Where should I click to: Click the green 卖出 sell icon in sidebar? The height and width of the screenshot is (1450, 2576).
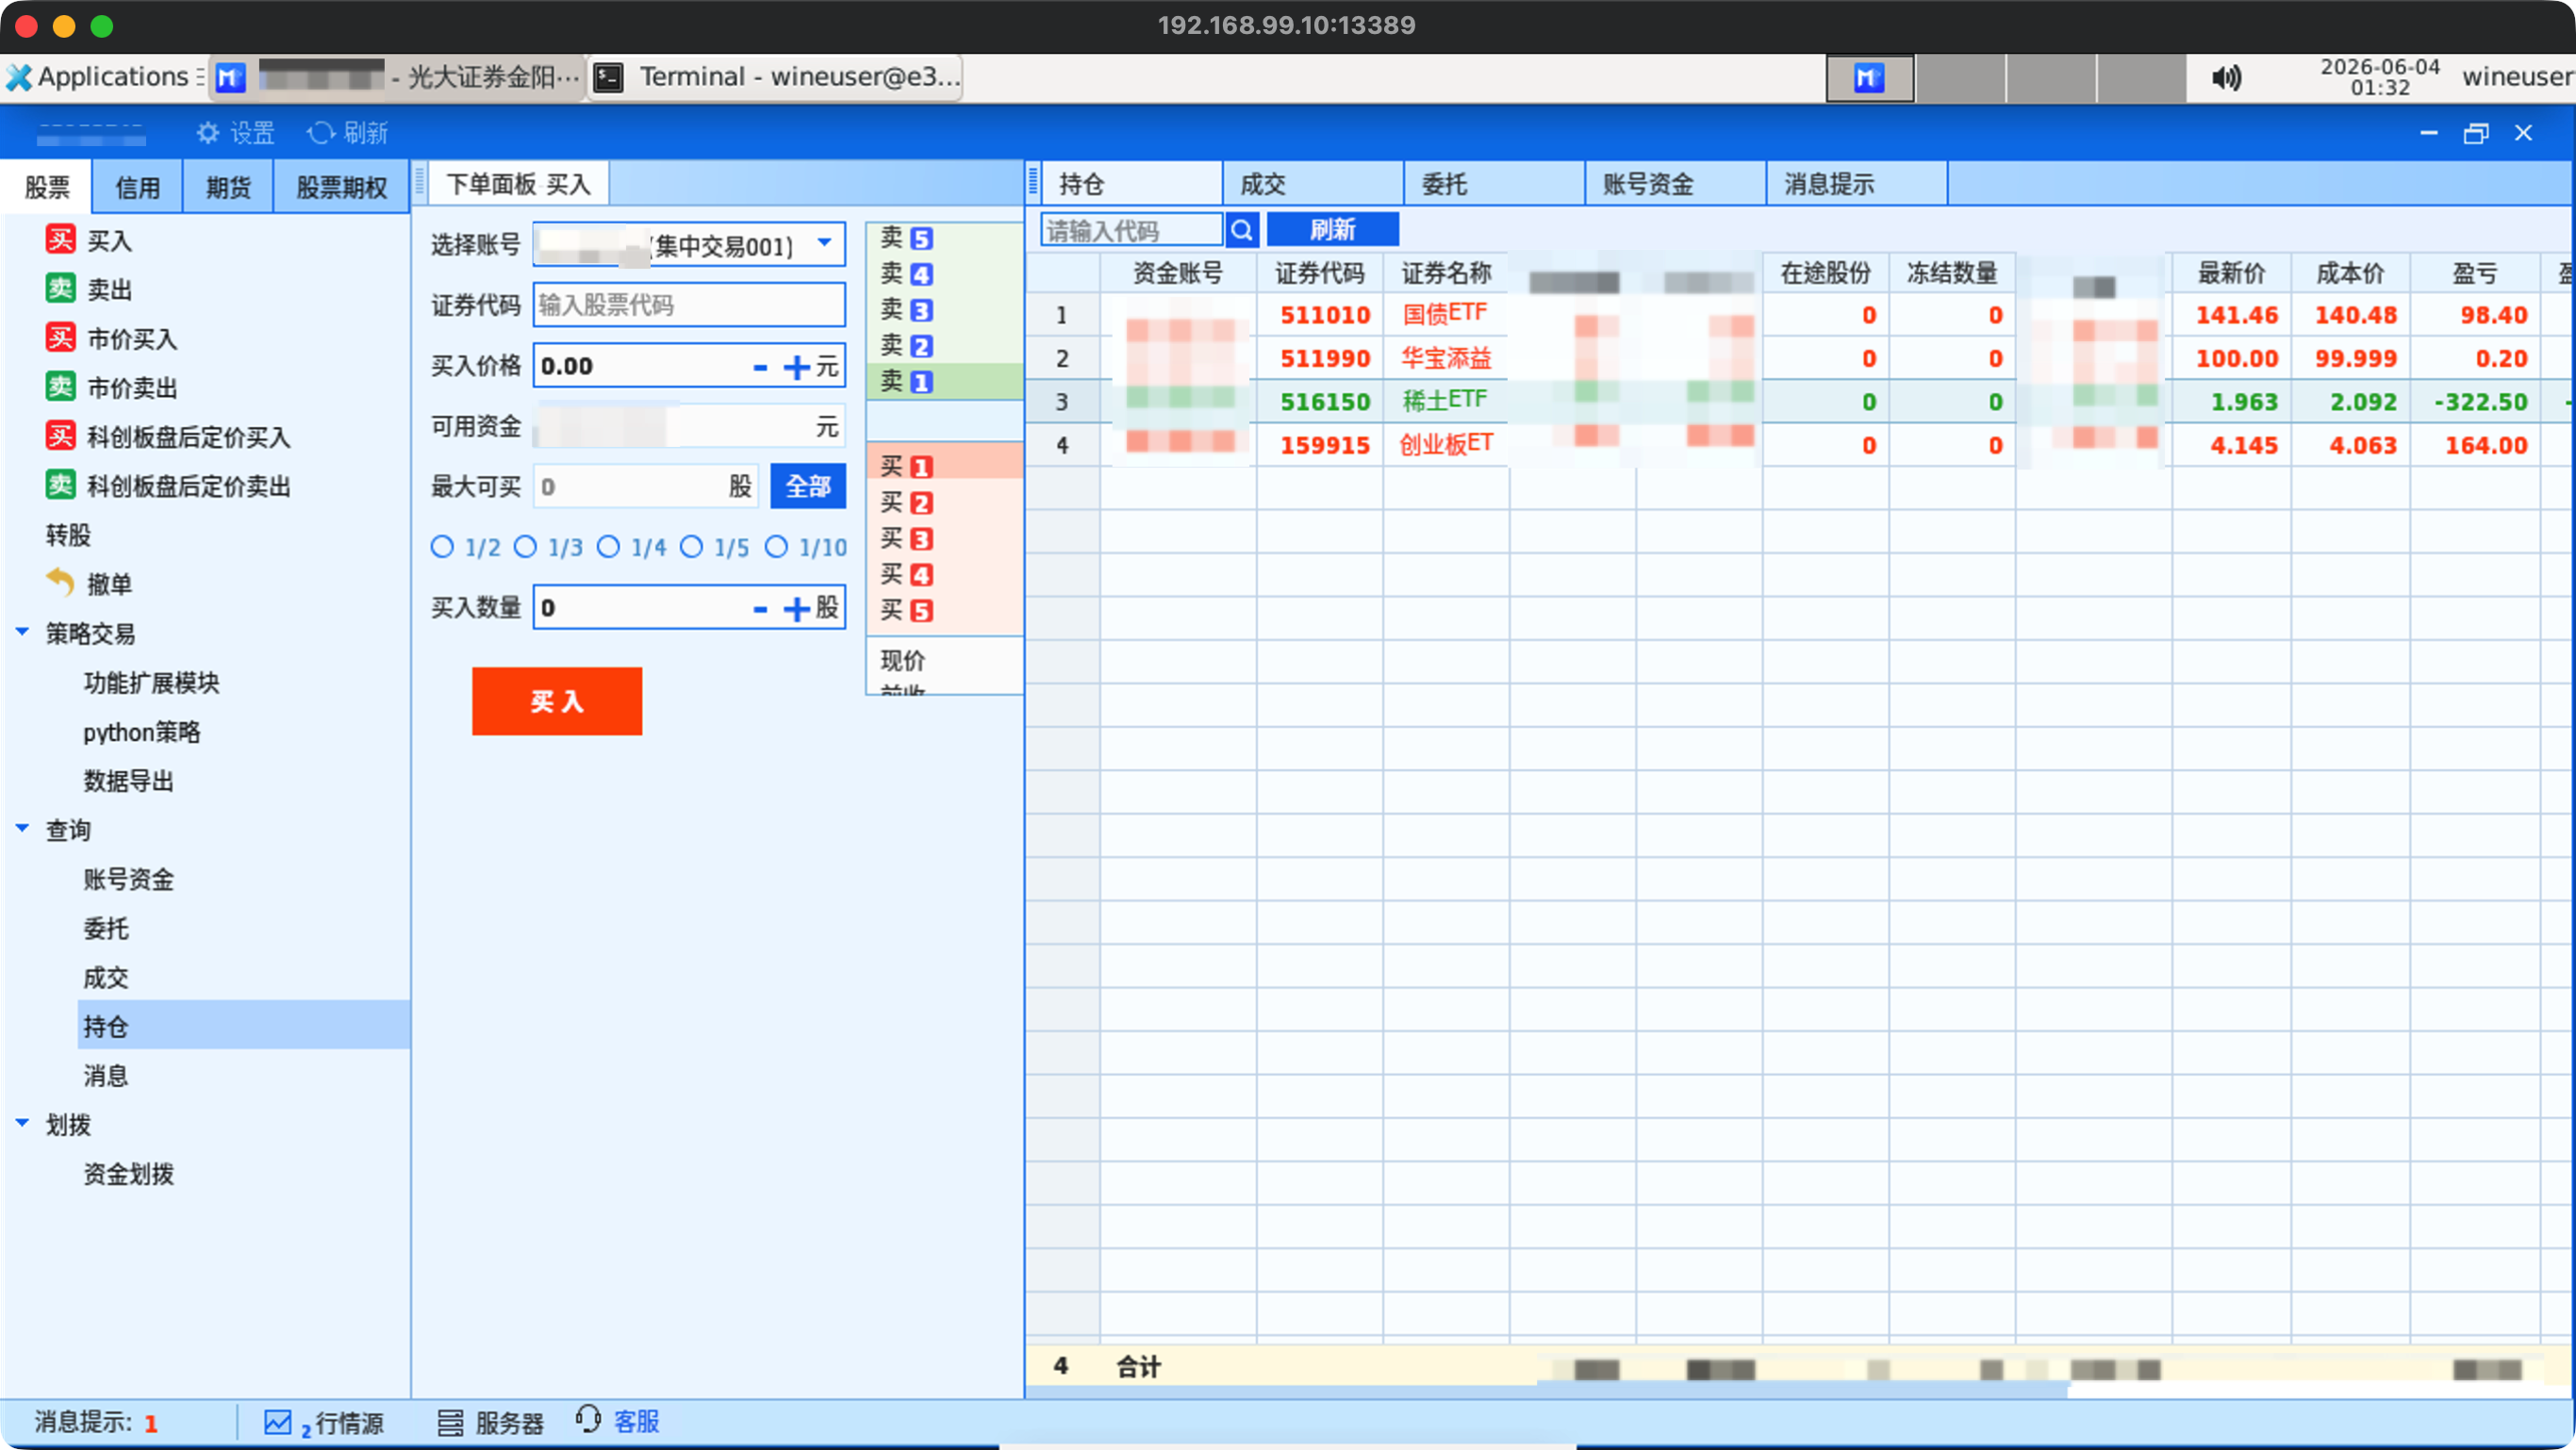[x=60, y=289]
